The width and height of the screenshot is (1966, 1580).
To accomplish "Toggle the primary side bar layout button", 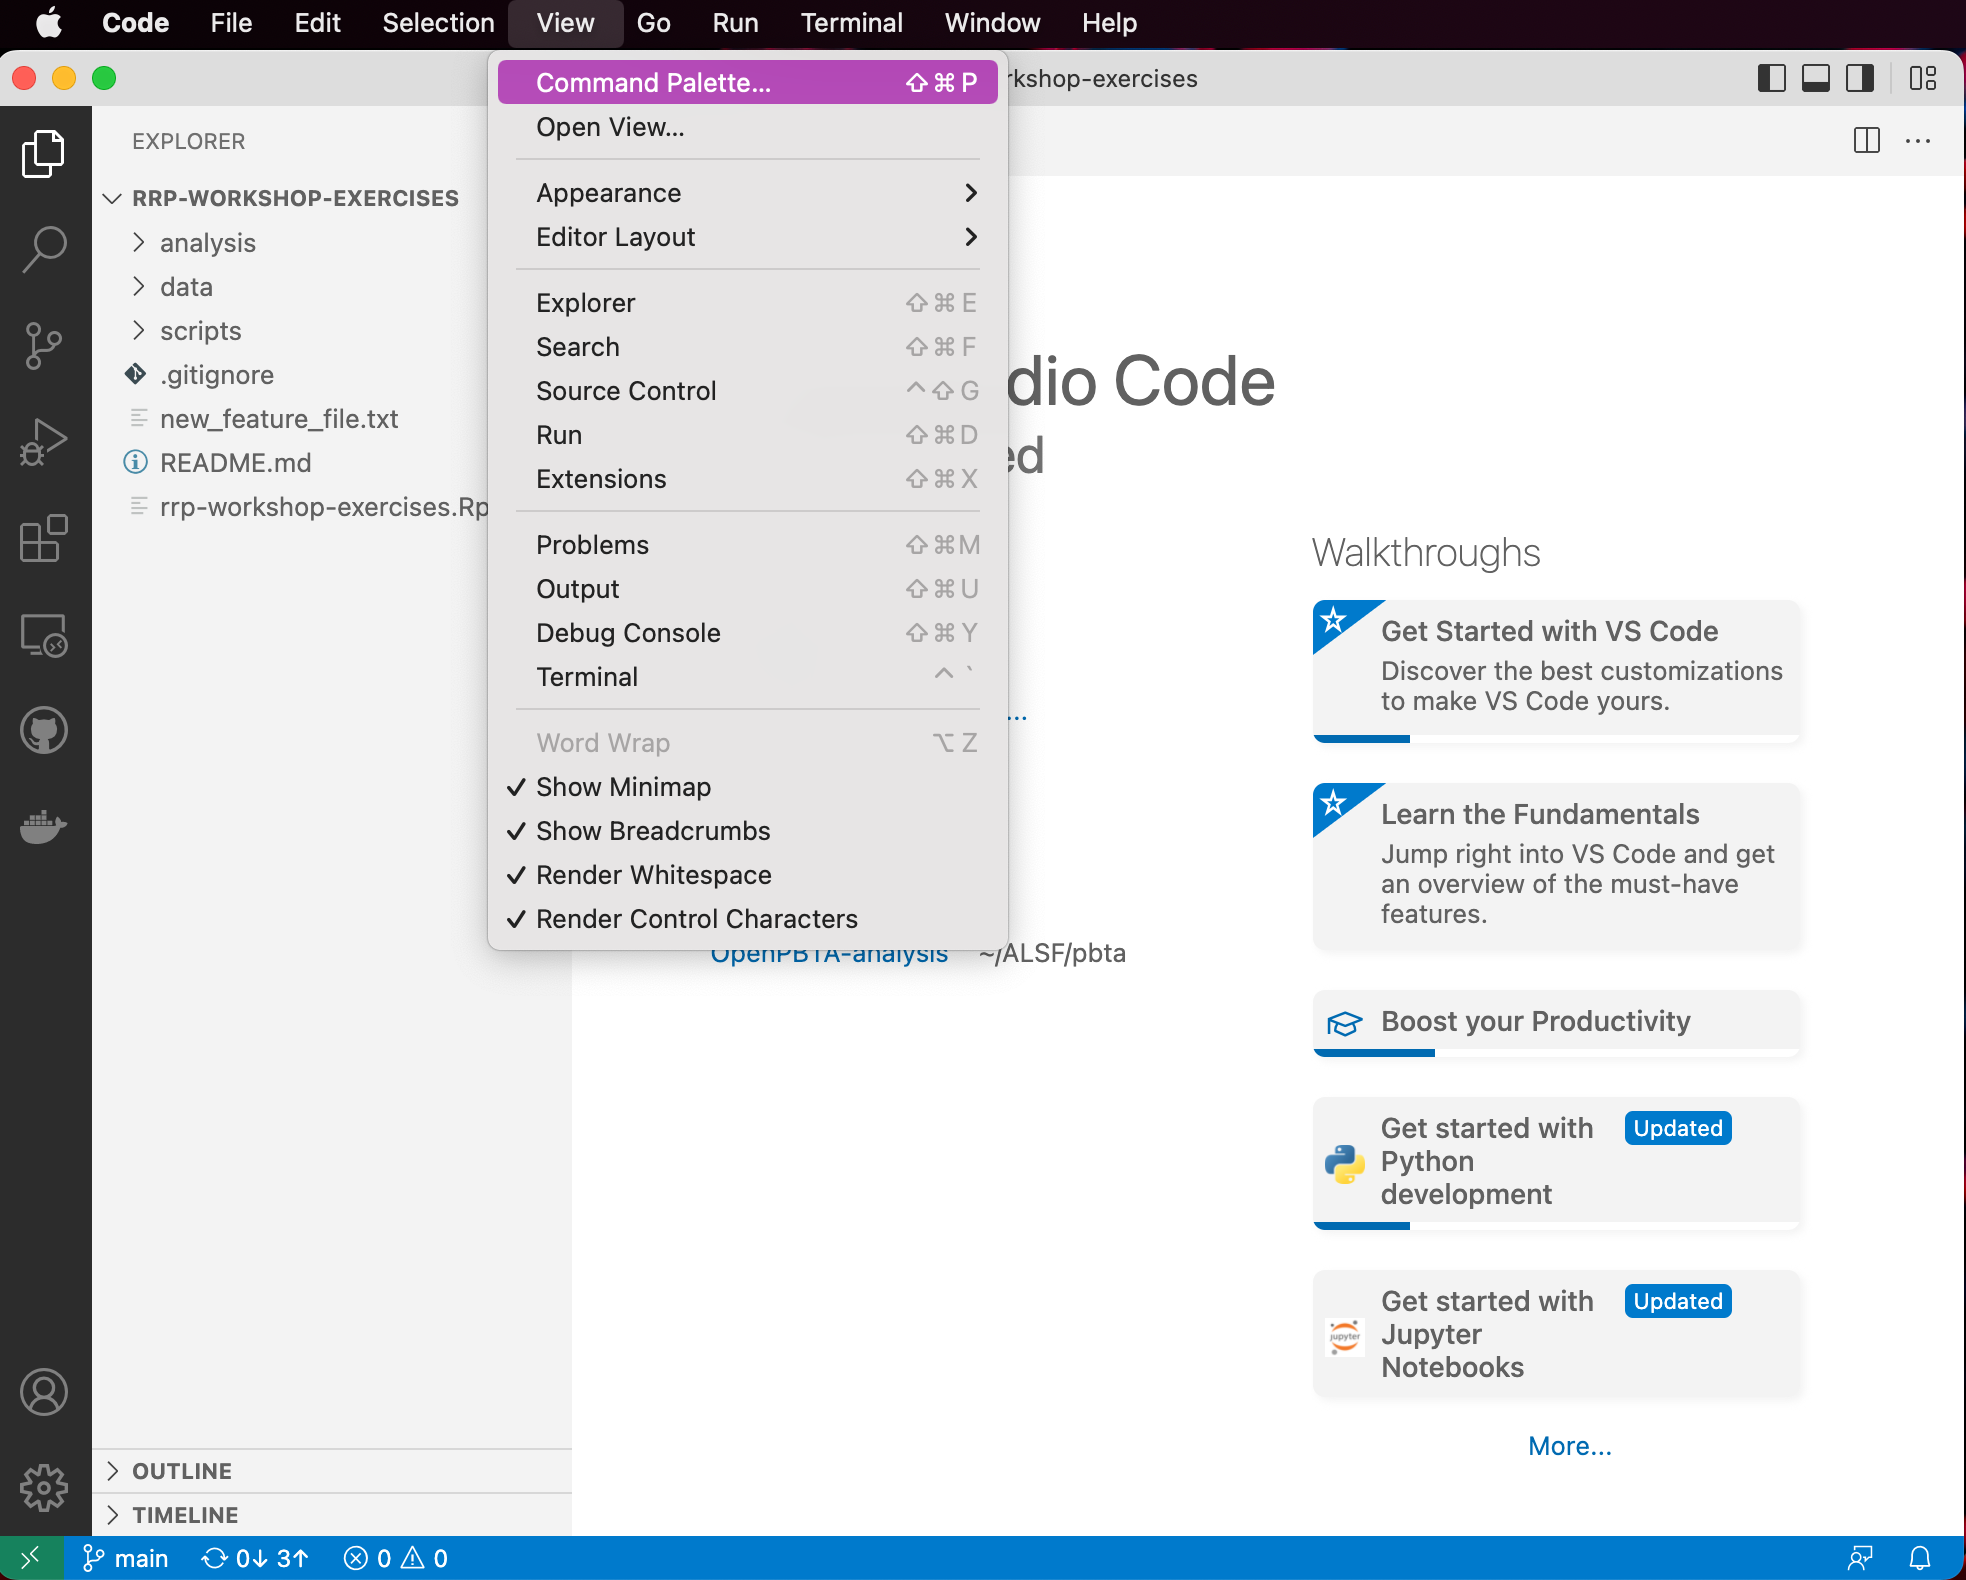I will pos(1771,78).
